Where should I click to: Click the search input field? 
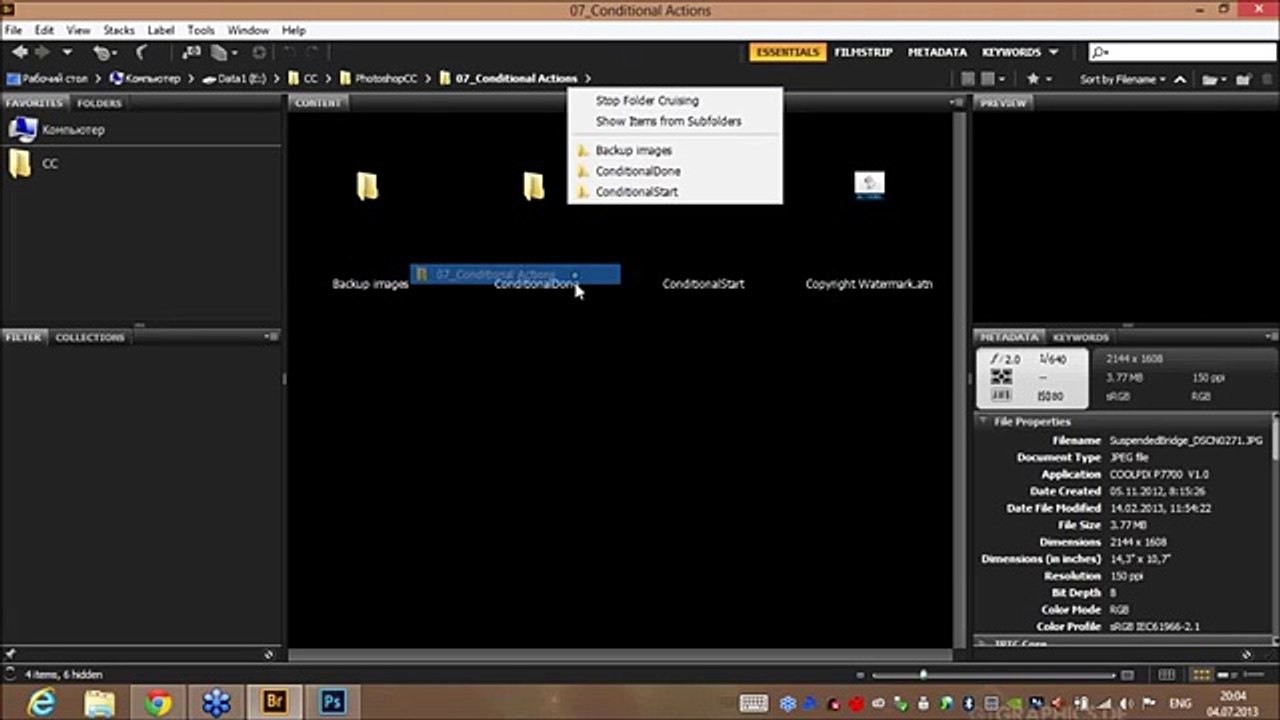[1185, 52]
